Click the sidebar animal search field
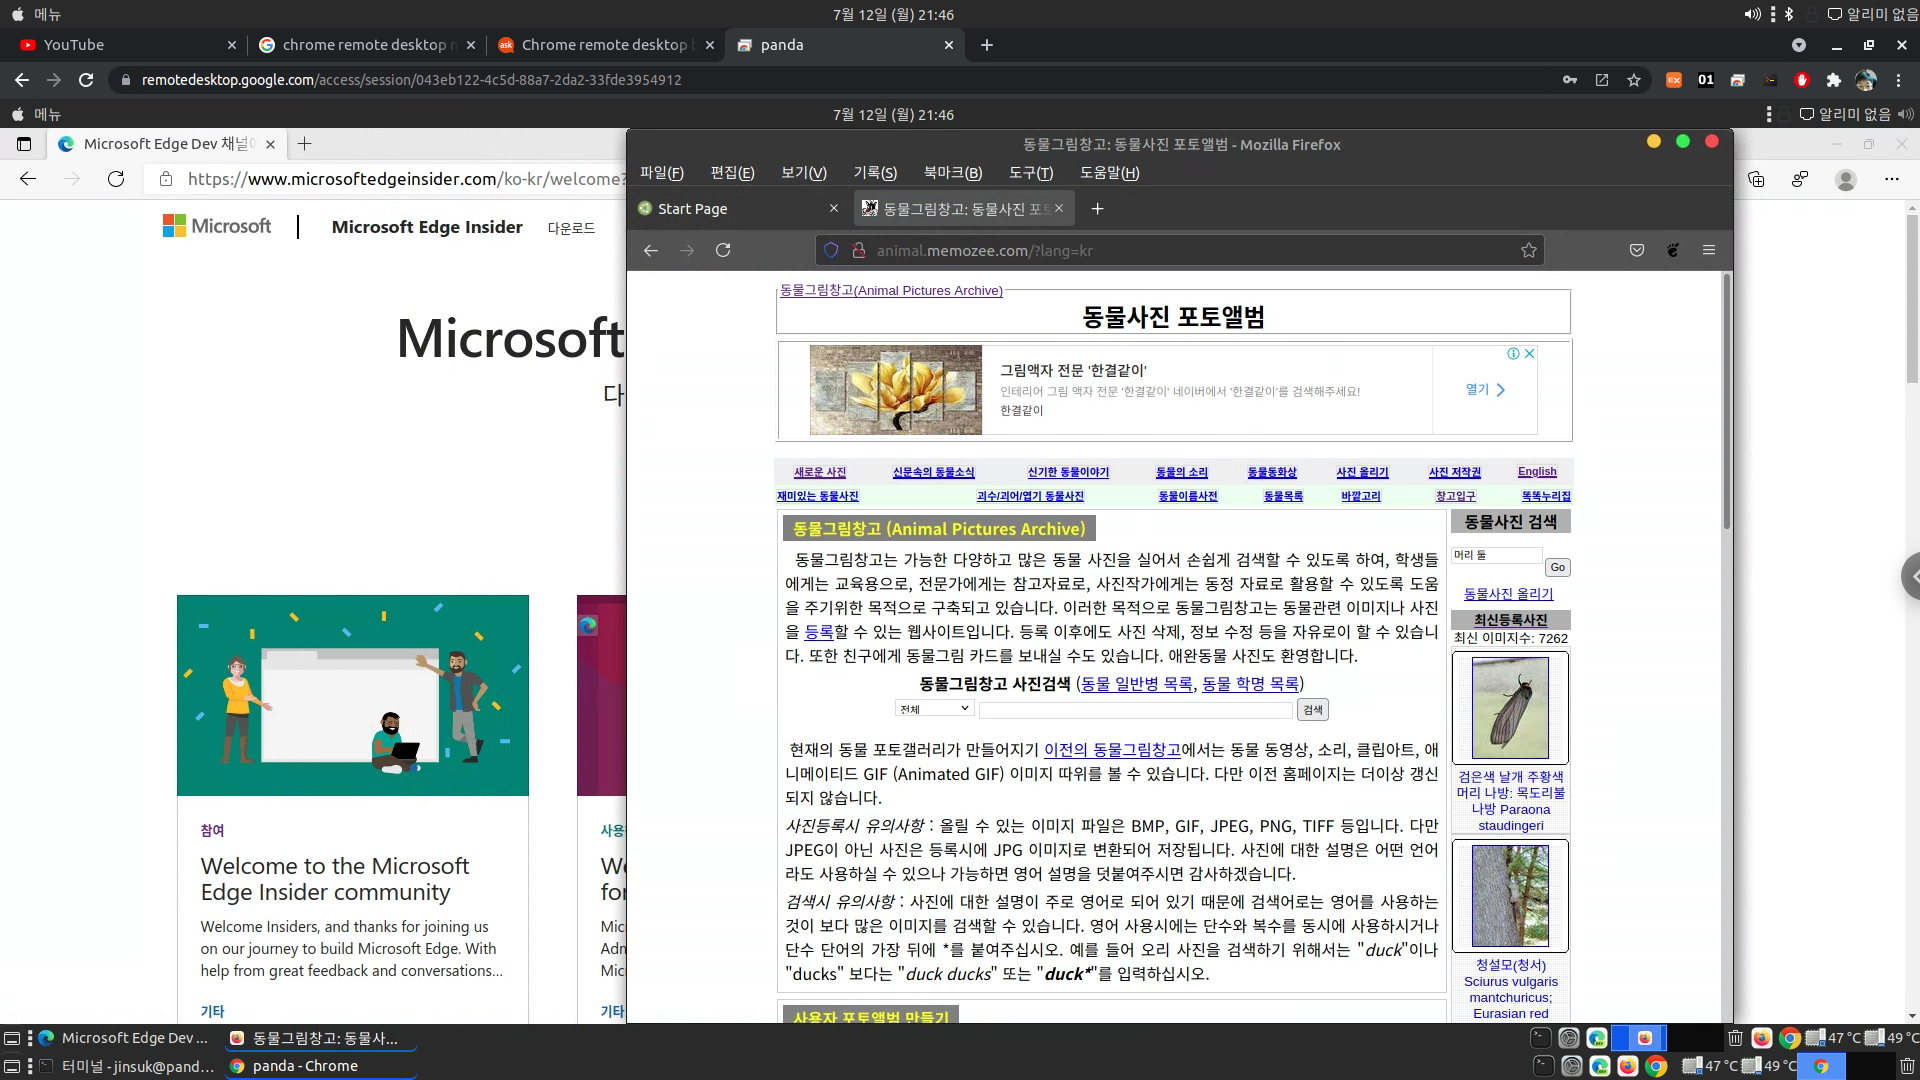Viewport: 1920px width, 1080px height. coord(1497,555)
